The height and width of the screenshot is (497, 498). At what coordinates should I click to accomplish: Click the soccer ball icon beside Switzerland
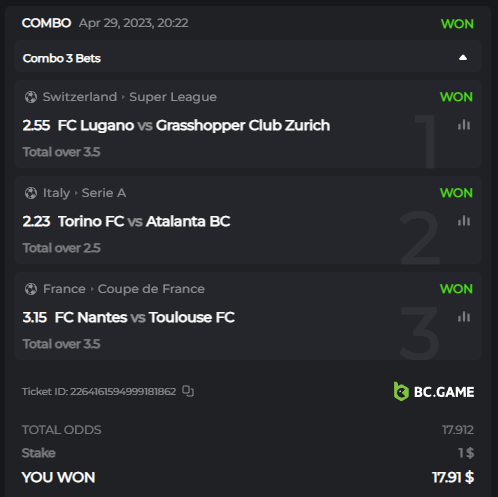tap(31, 97)
